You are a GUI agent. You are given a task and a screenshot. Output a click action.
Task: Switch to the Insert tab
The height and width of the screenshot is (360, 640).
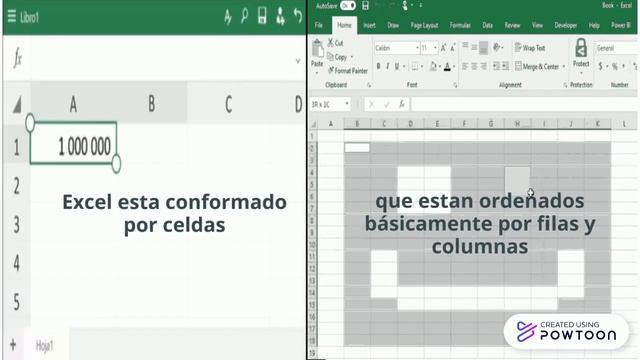[x=369, y=25]
